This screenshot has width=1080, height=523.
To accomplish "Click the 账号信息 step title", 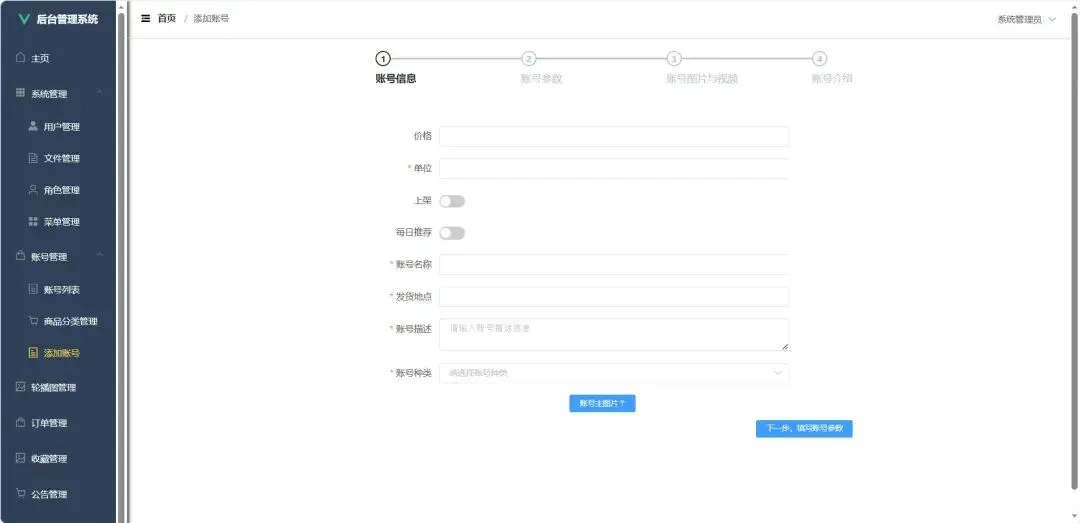I will point(395,79).
